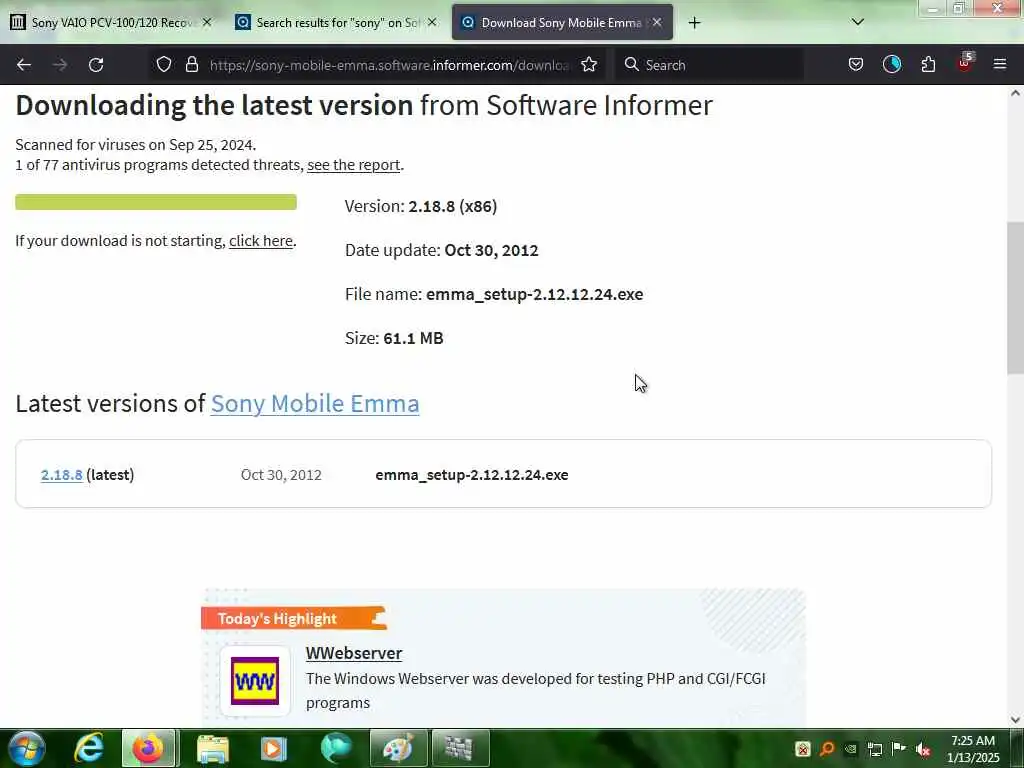The height and width of the screenshot is (768, 1024).
Task: Click the Size 61.1 MB text
Action: [394, 338]
